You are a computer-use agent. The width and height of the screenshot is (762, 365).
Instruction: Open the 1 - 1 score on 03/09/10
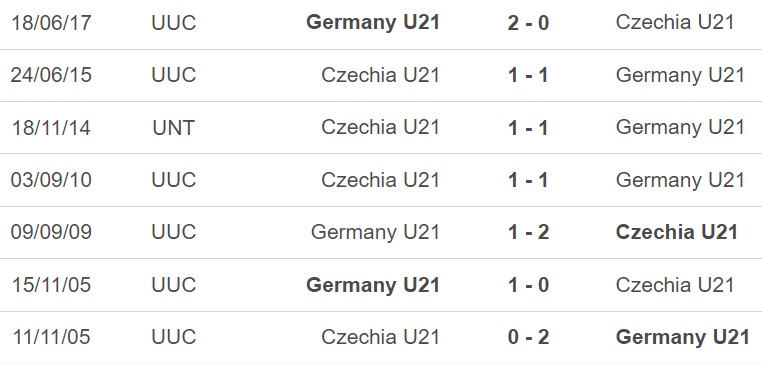528,180
